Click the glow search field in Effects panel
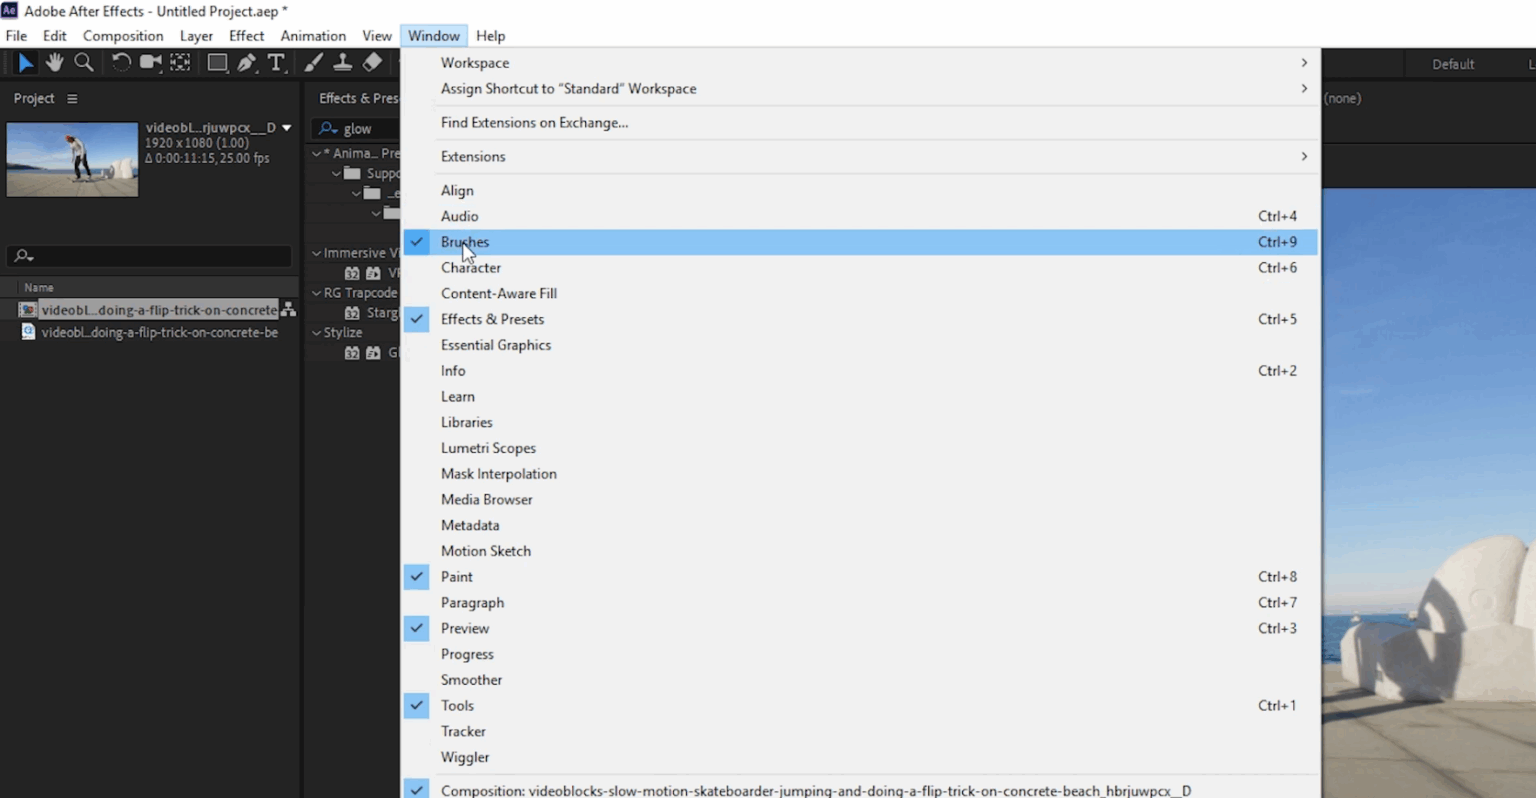Image resolution: width=1536 pixels, height=798 pixels. pos(356,128)
